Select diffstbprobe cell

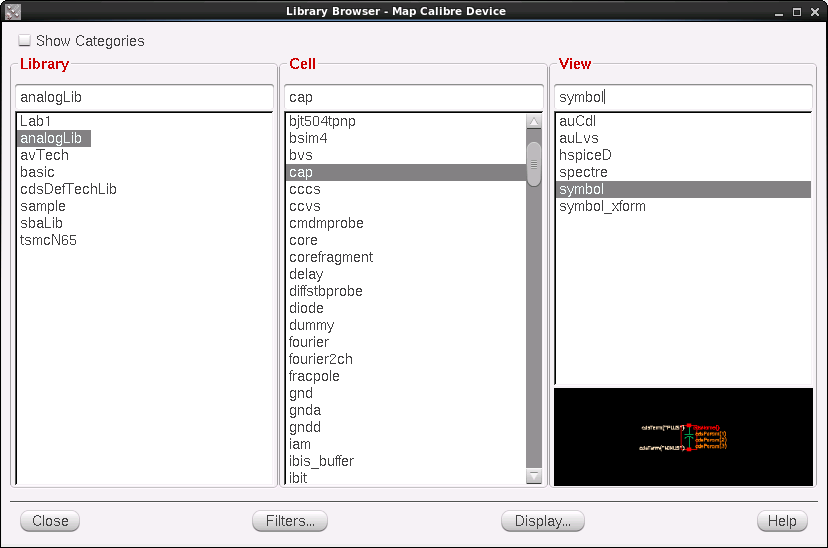coord(326,291)
